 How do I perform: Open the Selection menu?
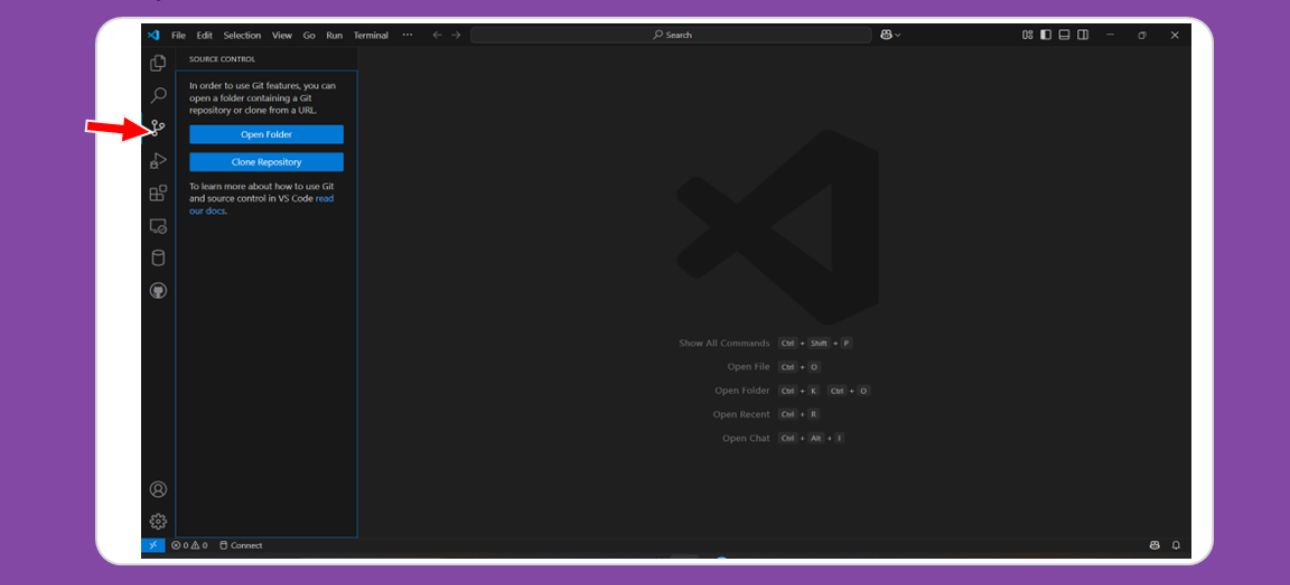242,35
